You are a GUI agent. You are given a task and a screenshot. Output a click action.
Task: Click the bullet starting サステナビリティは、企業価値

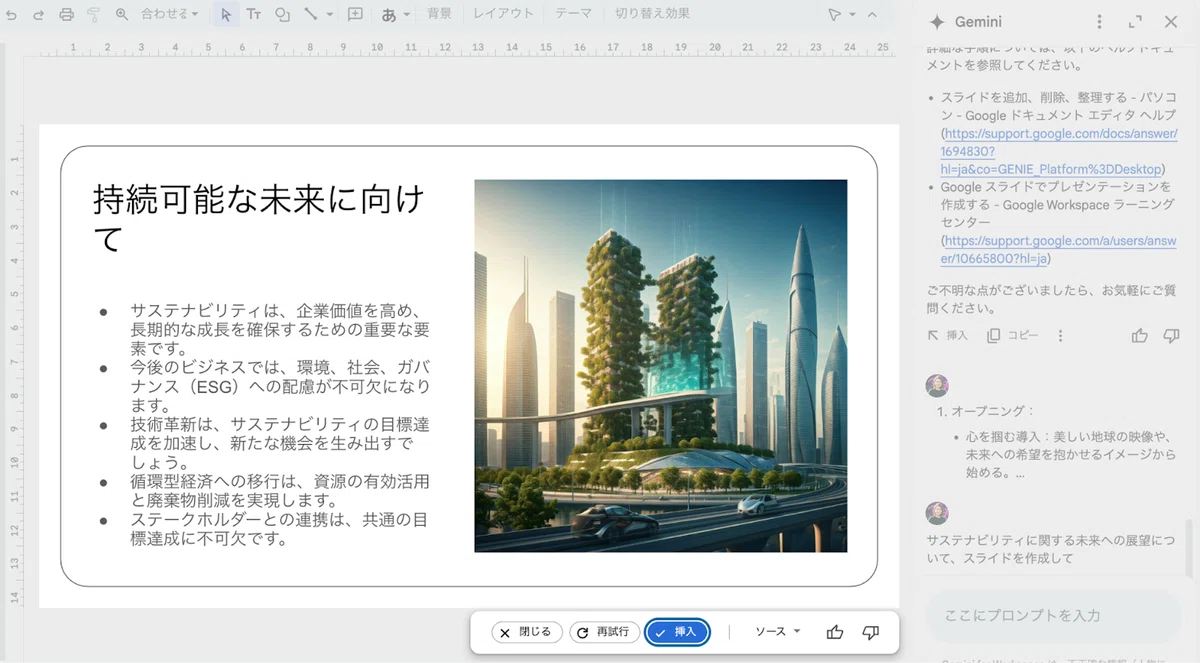(281, 329)
